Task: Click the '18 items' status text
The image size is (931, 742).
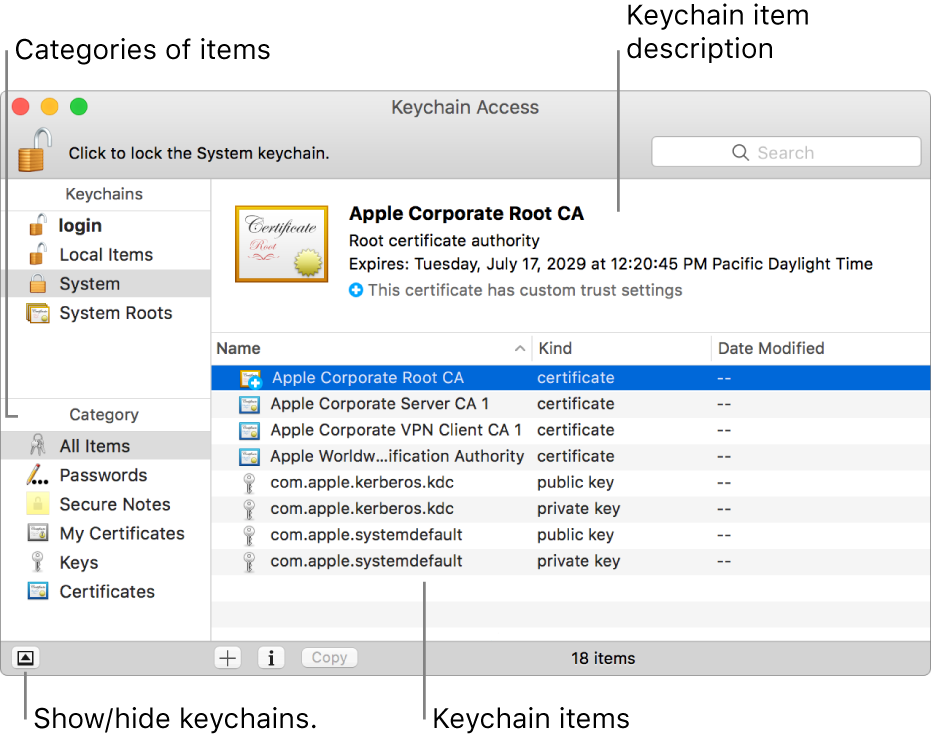Action: click(603, 658)
